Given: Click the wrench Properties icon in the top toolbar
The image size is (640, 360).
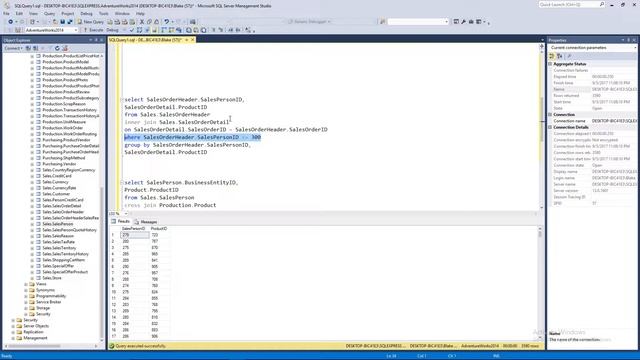Looking at the screenshot, I should (x=463, y=22).
